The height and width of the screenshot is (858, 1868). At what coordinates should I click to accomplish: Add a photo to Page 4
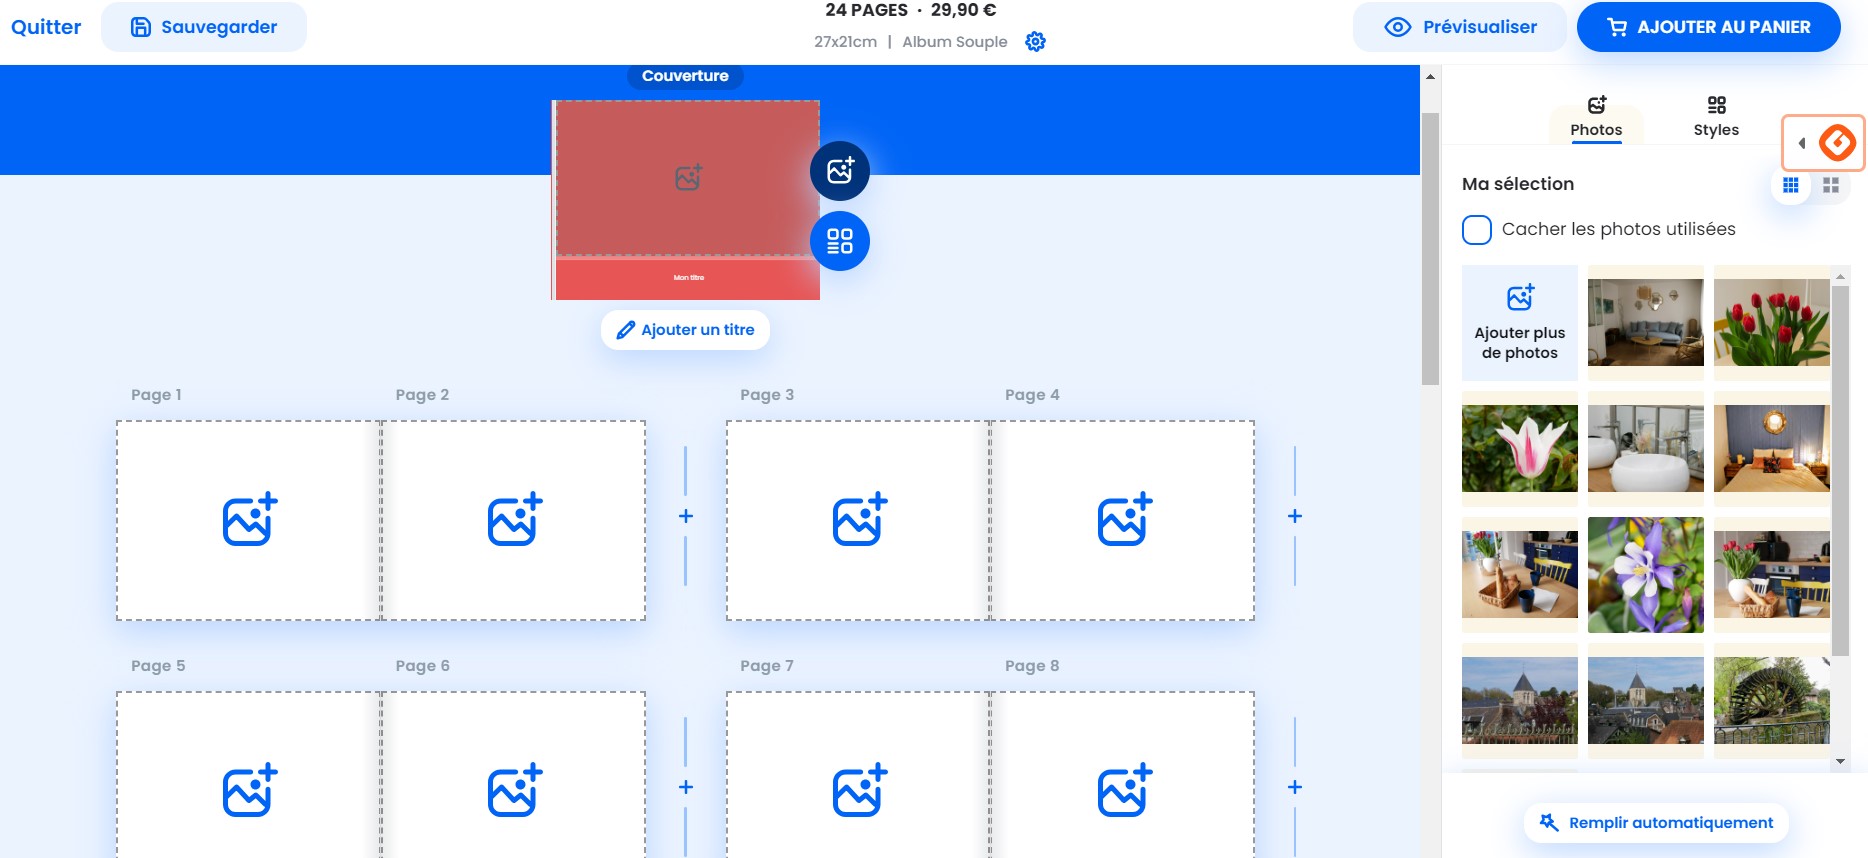tap(1124, 520)
